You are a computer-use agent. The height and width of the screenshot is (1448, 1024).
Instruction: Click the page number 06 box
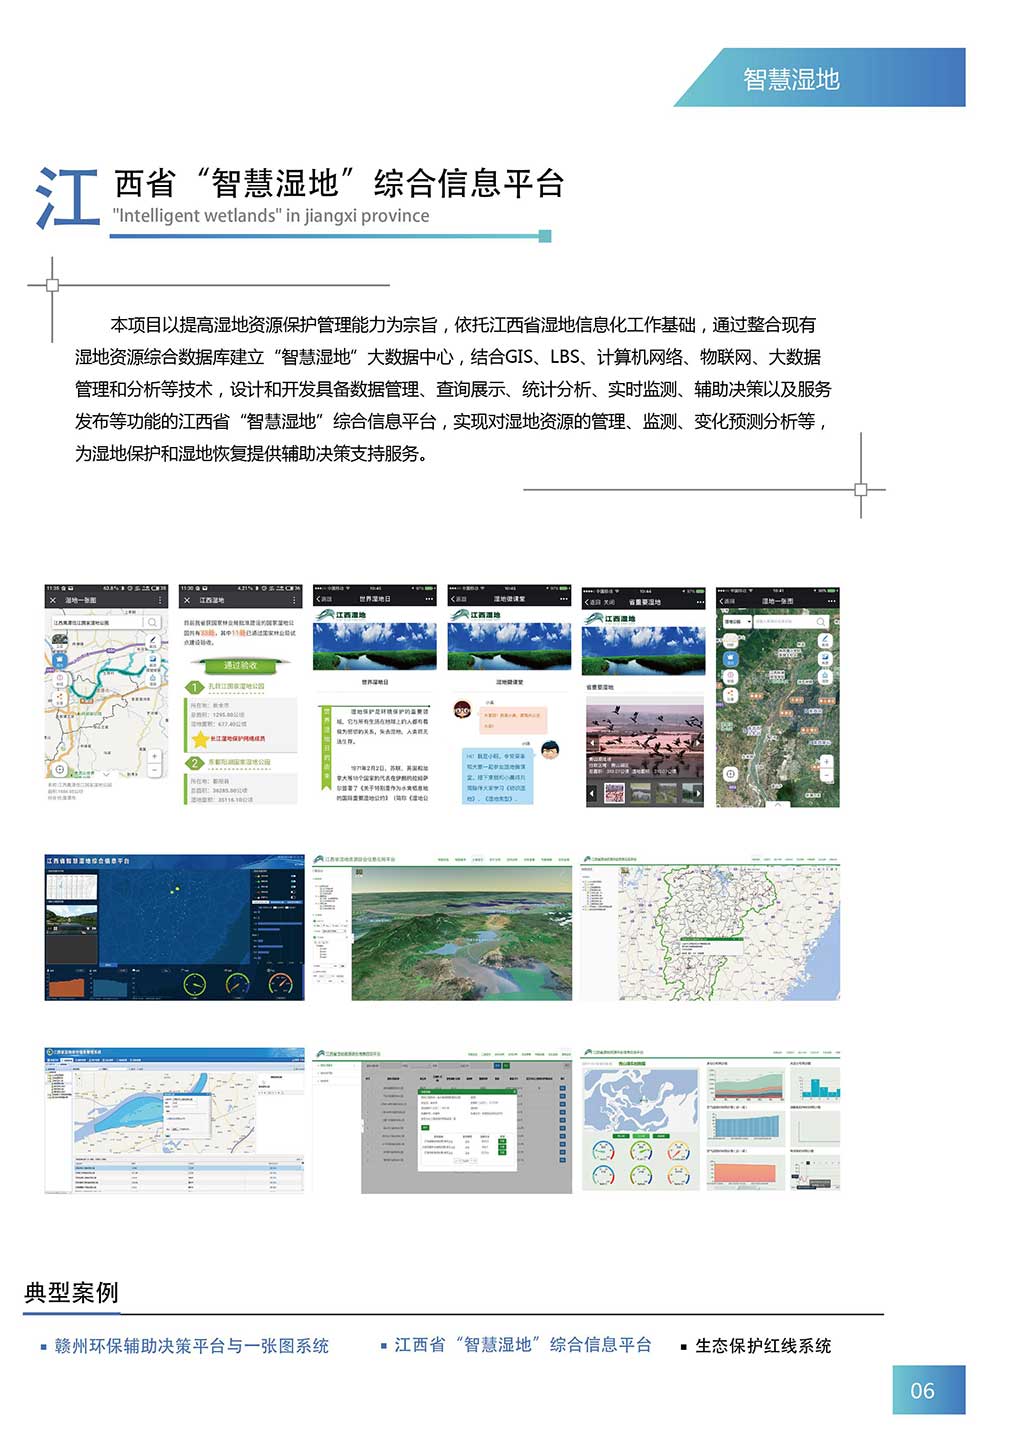pos(929,1390)
